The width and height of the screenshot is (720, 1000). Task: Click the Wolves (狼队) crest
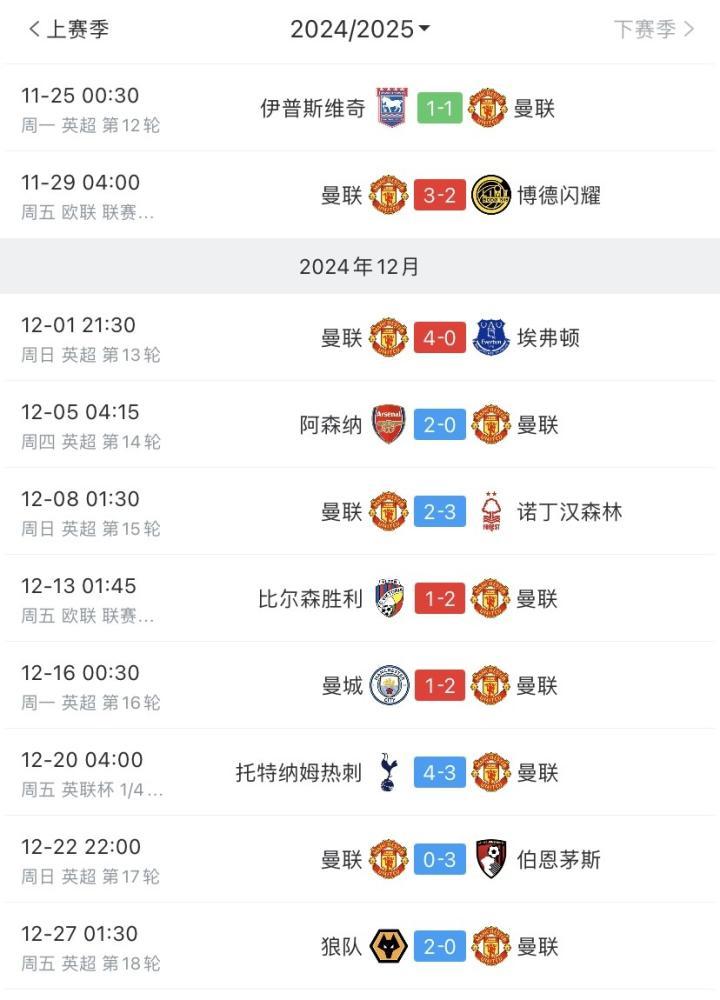coord(390,947)
